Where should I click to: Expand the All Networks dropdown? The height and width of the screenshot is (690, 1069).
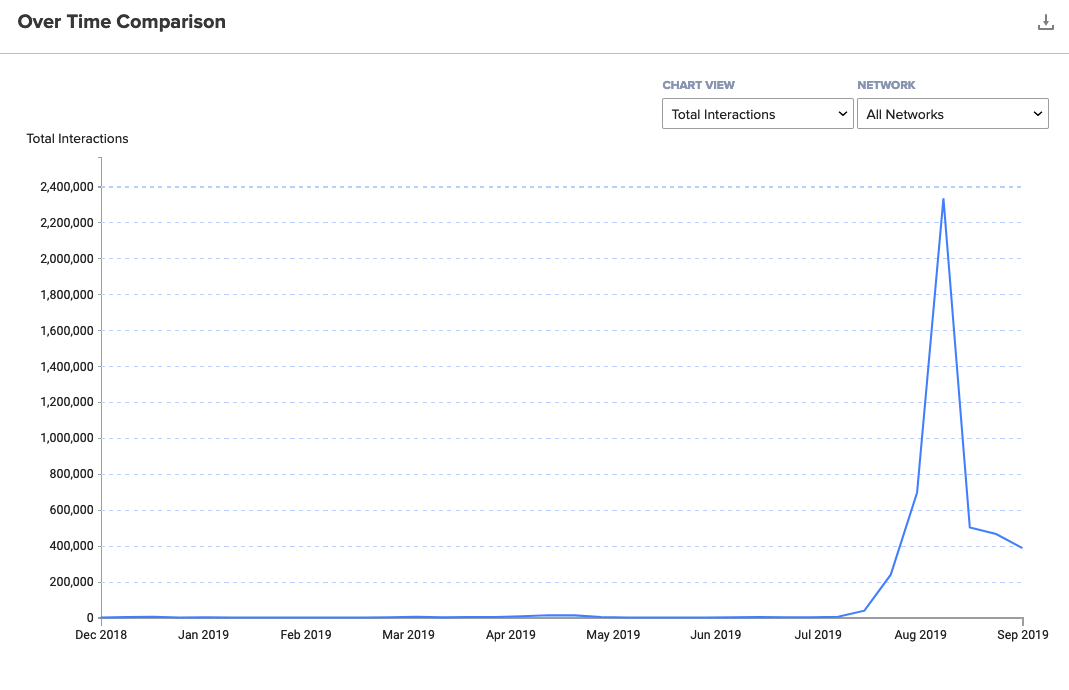click(952, 114)
